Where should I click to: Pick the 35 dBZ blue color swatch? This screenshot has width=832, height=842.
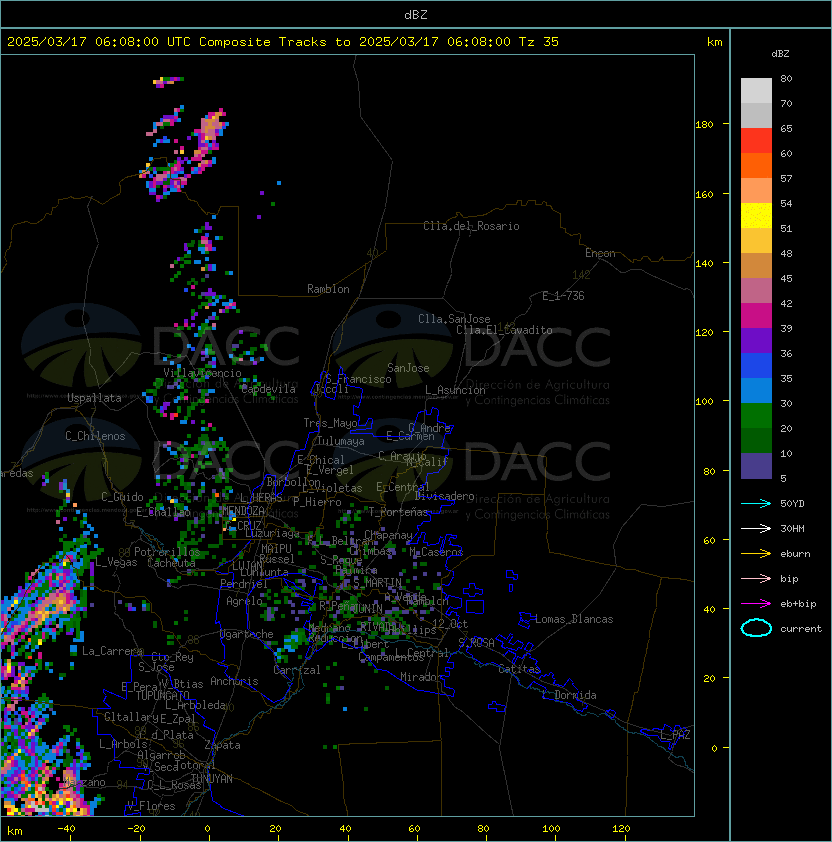point(756,391)
